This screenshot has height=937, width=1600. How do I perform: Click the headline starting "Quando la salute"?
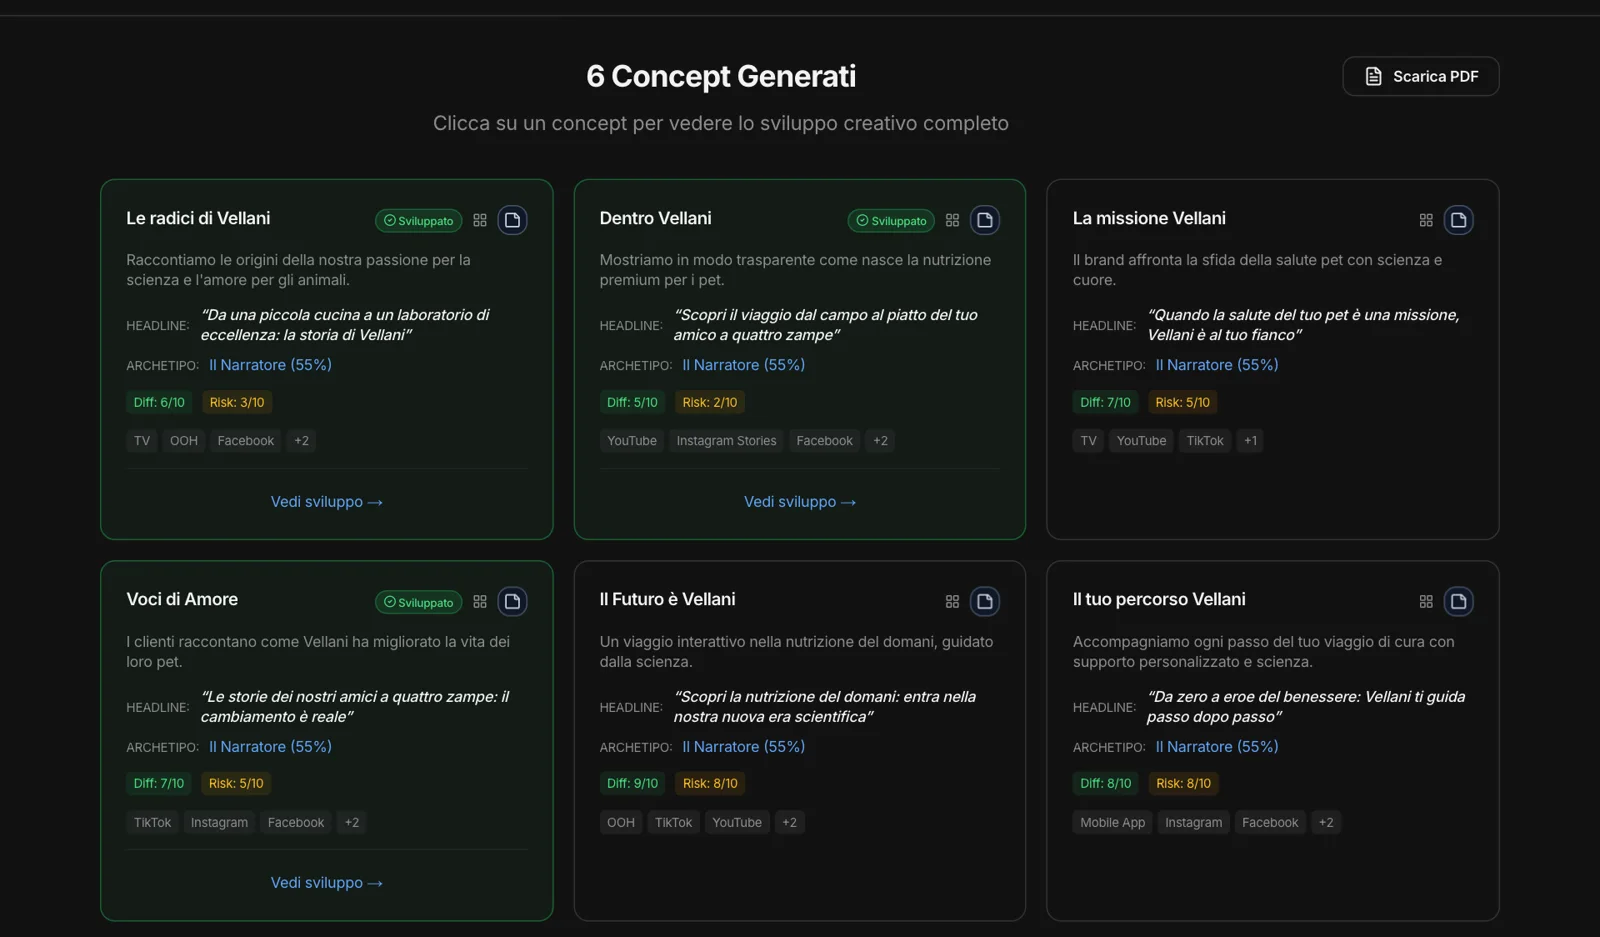click(x=1304, y=325)
